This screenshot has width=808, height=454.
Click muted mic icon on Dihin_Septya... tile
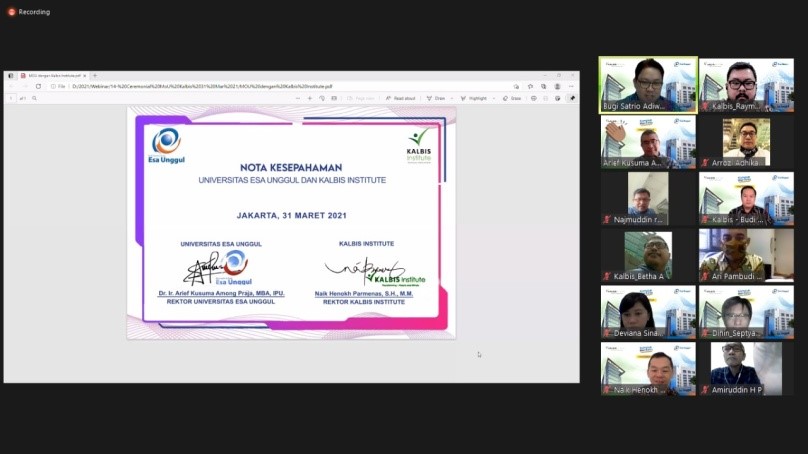click(x=705, y=333)
